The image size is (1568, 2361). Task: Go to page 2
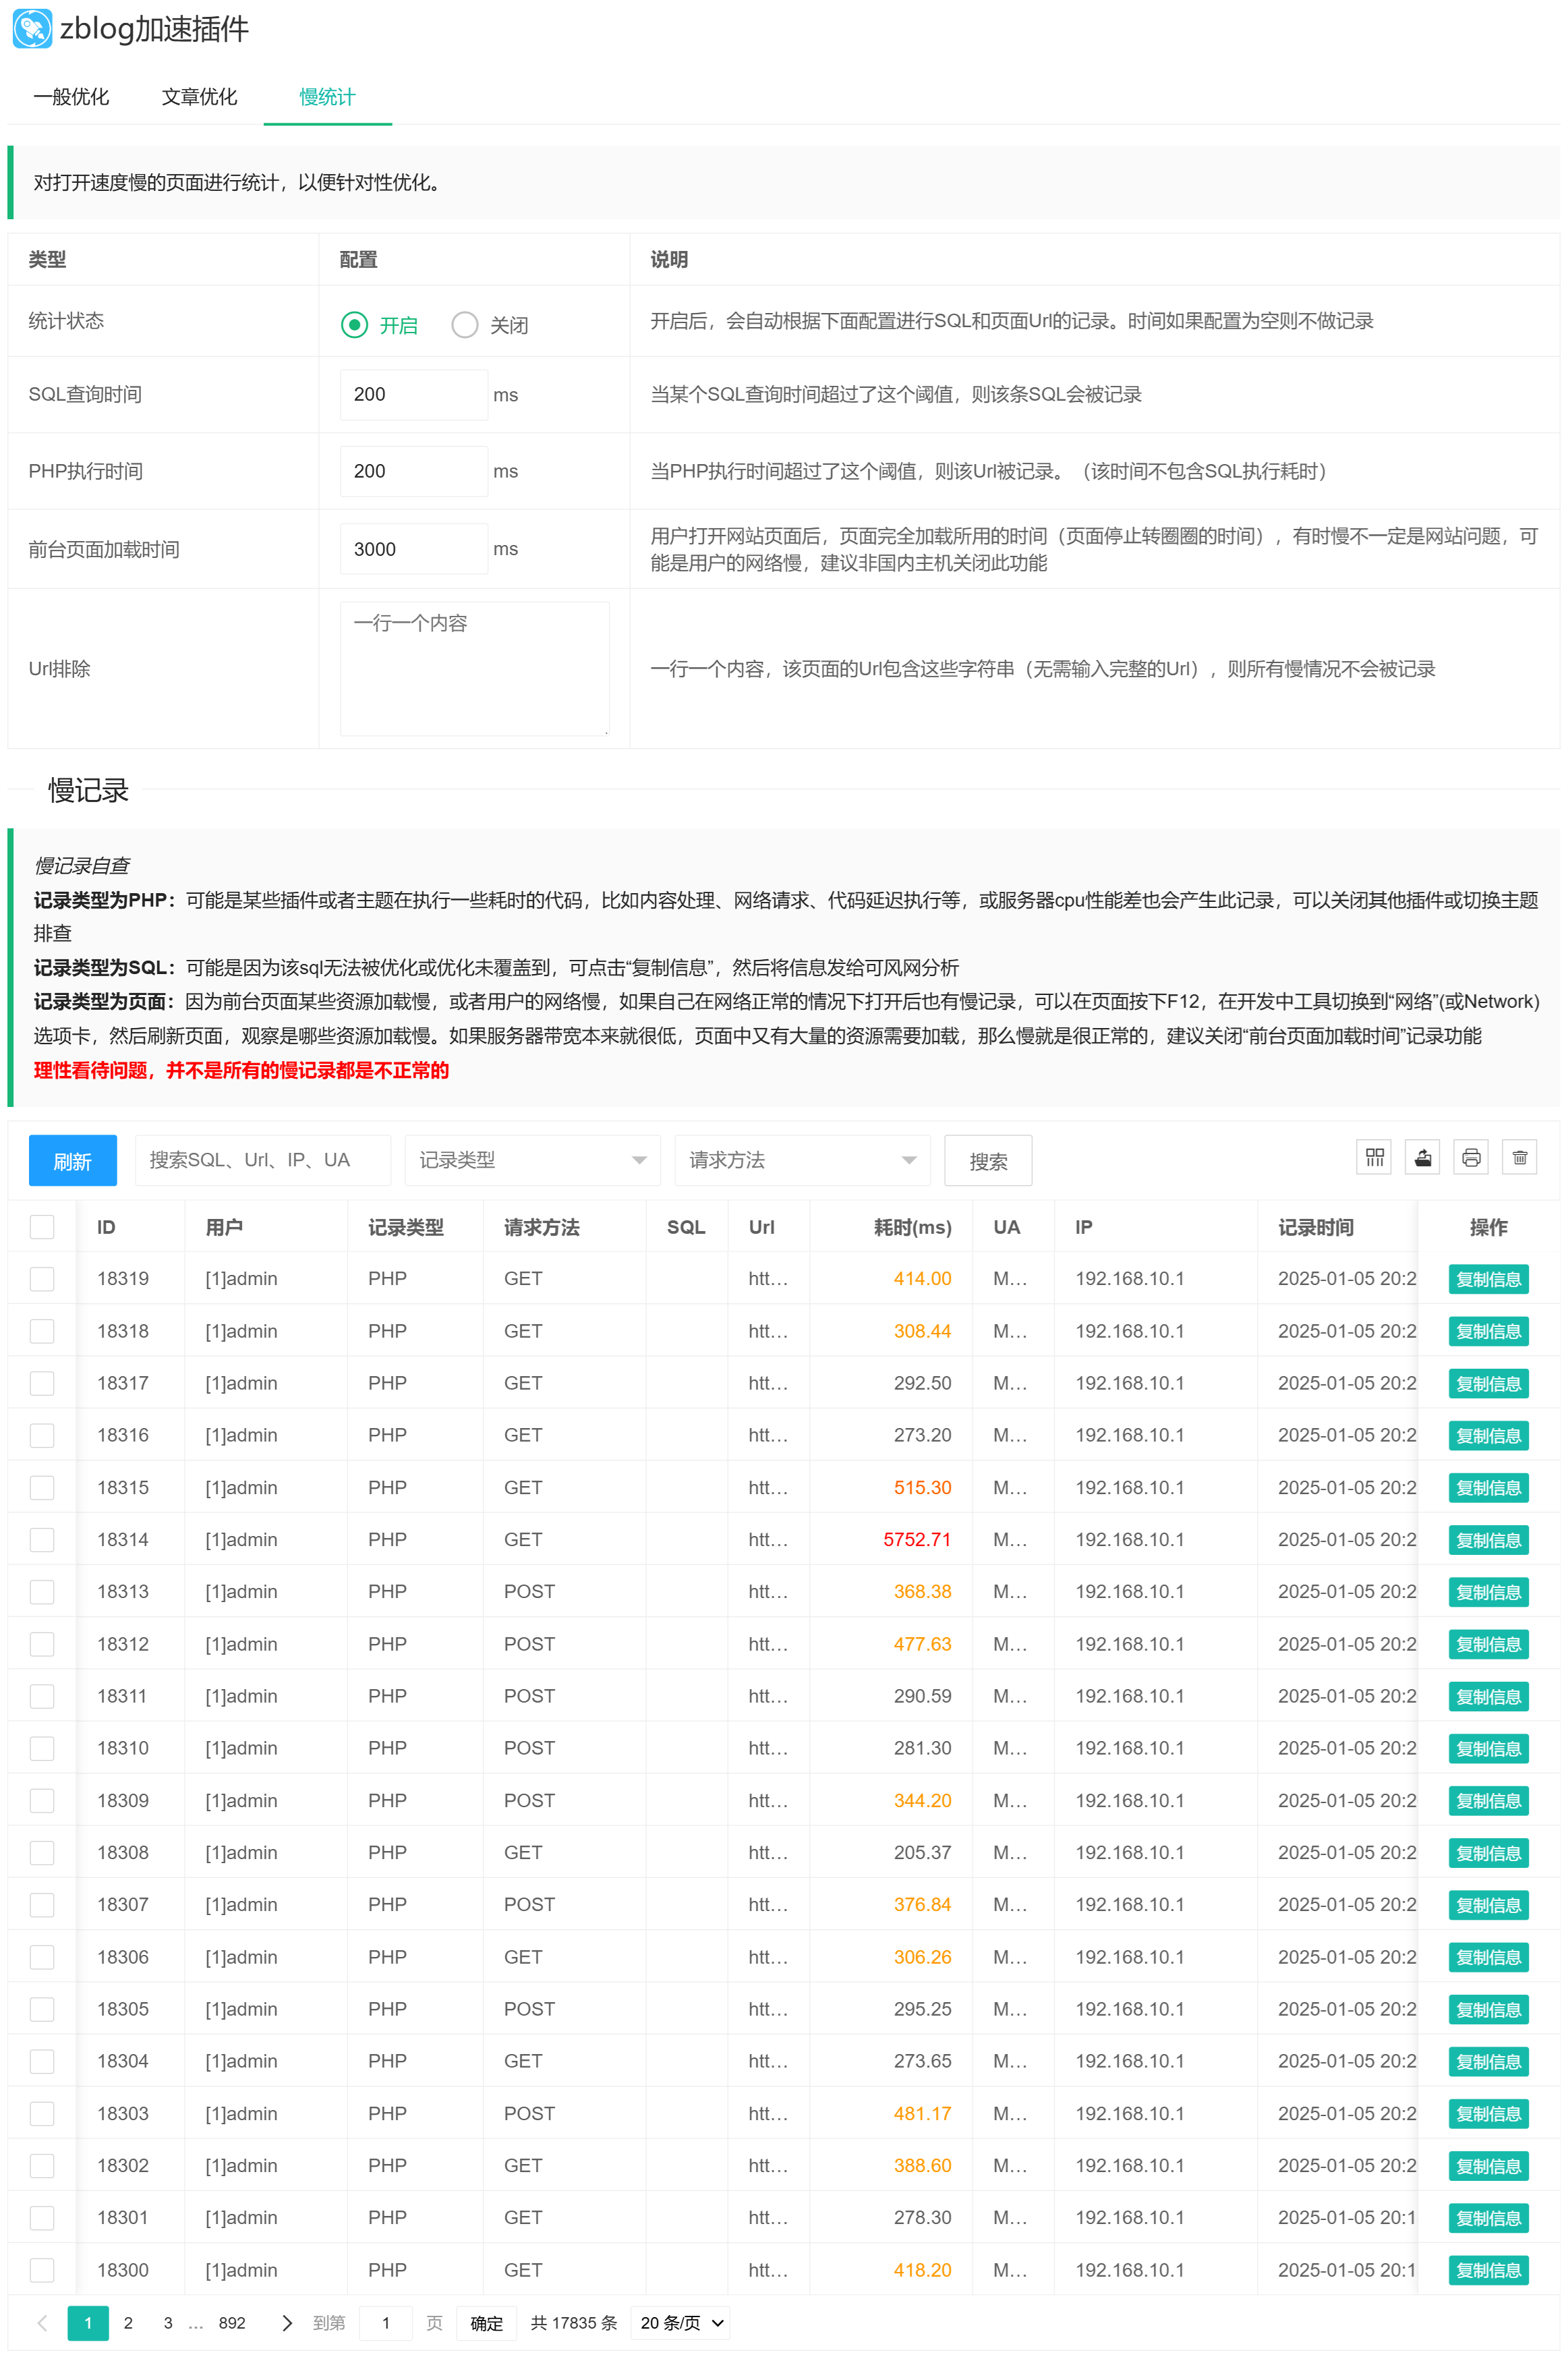click(128, 2322)
